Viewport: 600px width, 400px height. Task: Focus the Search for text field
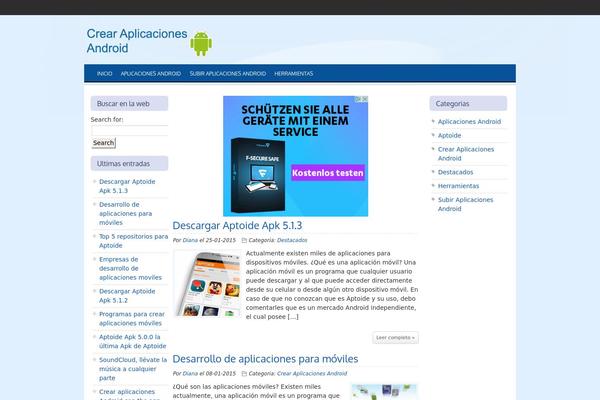click(x=129, y=131)
